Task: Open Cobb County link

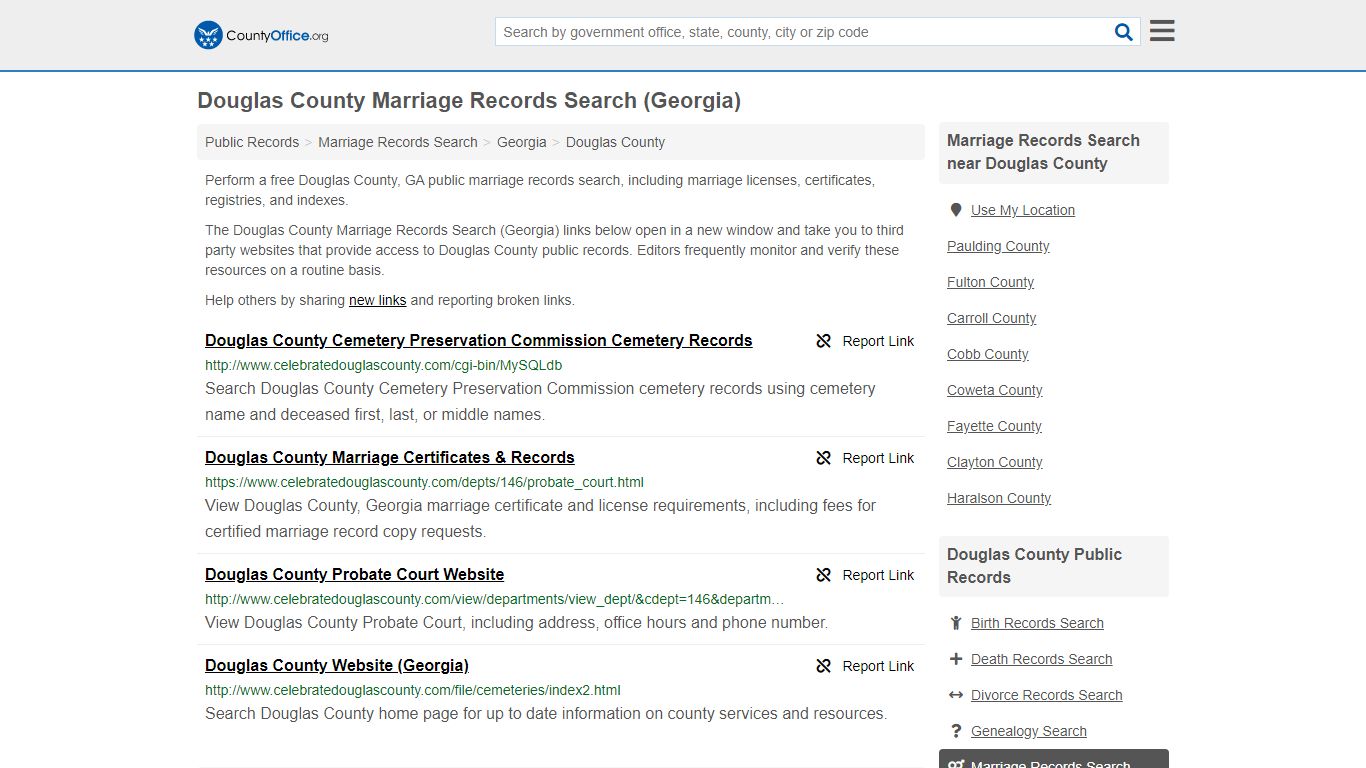Action: tap(987, 354)
